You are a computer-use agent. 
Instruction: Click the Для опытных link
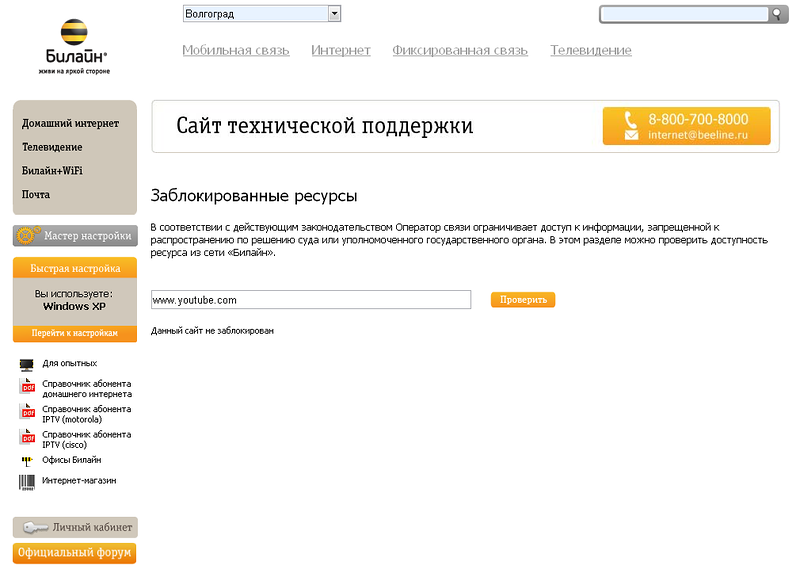(69, 363)
